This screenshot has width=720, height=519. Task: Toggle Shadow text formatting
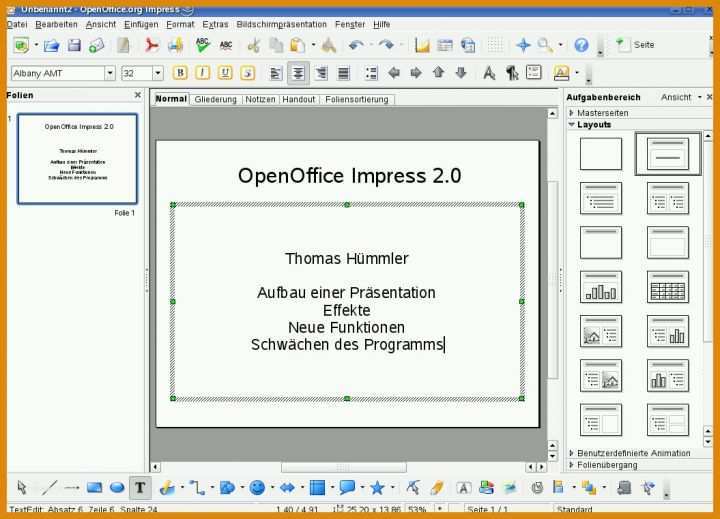[x=248, y=73]
